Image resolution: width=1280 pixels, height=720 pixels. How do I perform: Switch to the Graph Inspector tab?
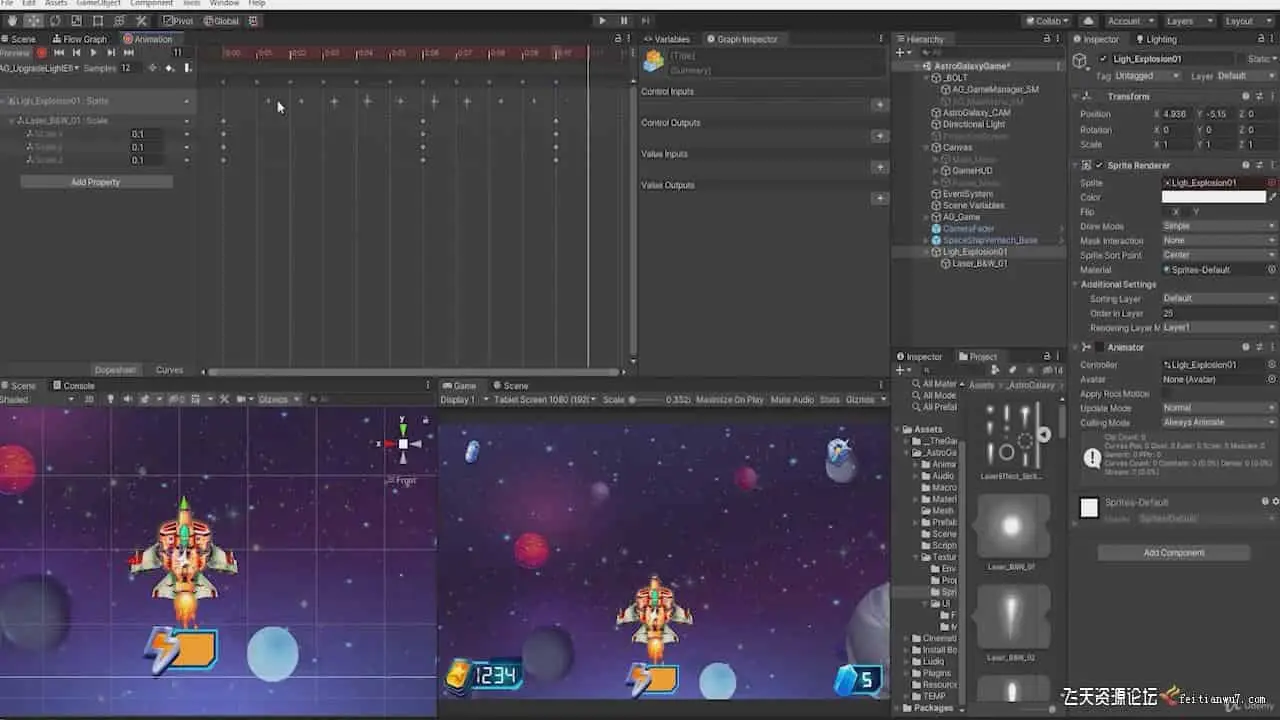(742, 39)
